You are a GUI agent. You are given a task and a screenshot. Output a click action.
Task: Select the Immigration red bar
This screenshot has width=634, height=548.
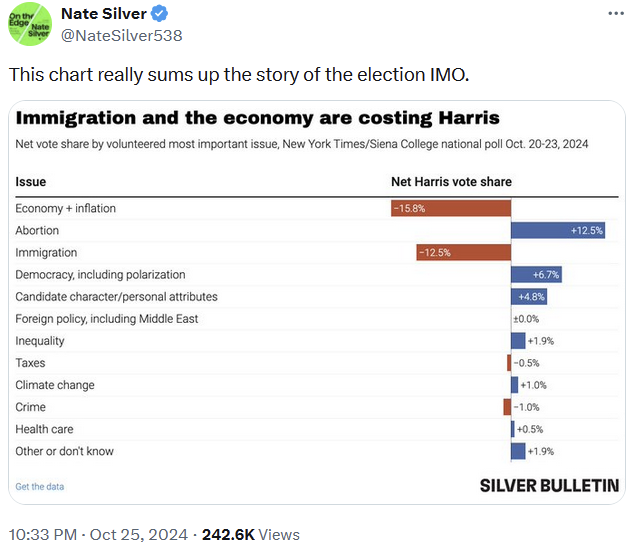coord(463,252)
